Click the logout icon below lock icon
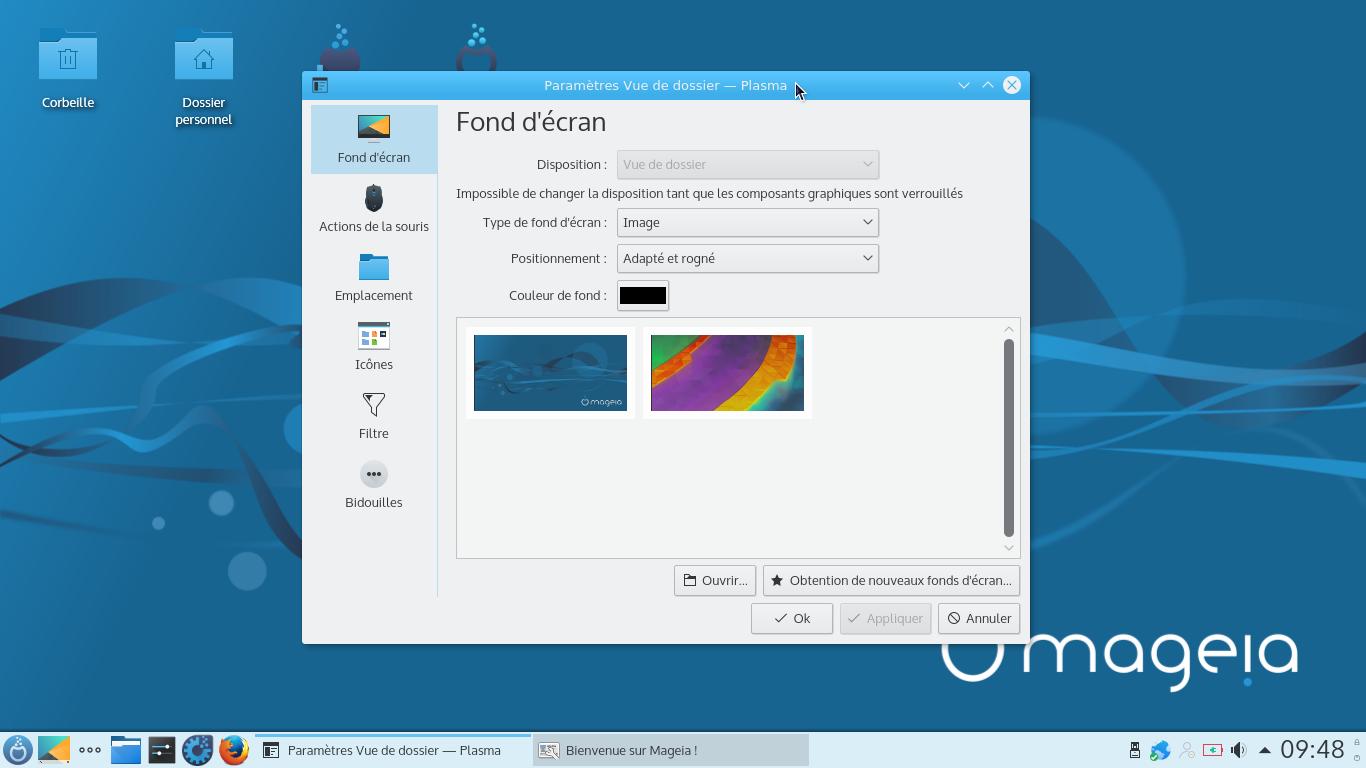Screen dimensions: 1366x768 (1357, 757)
